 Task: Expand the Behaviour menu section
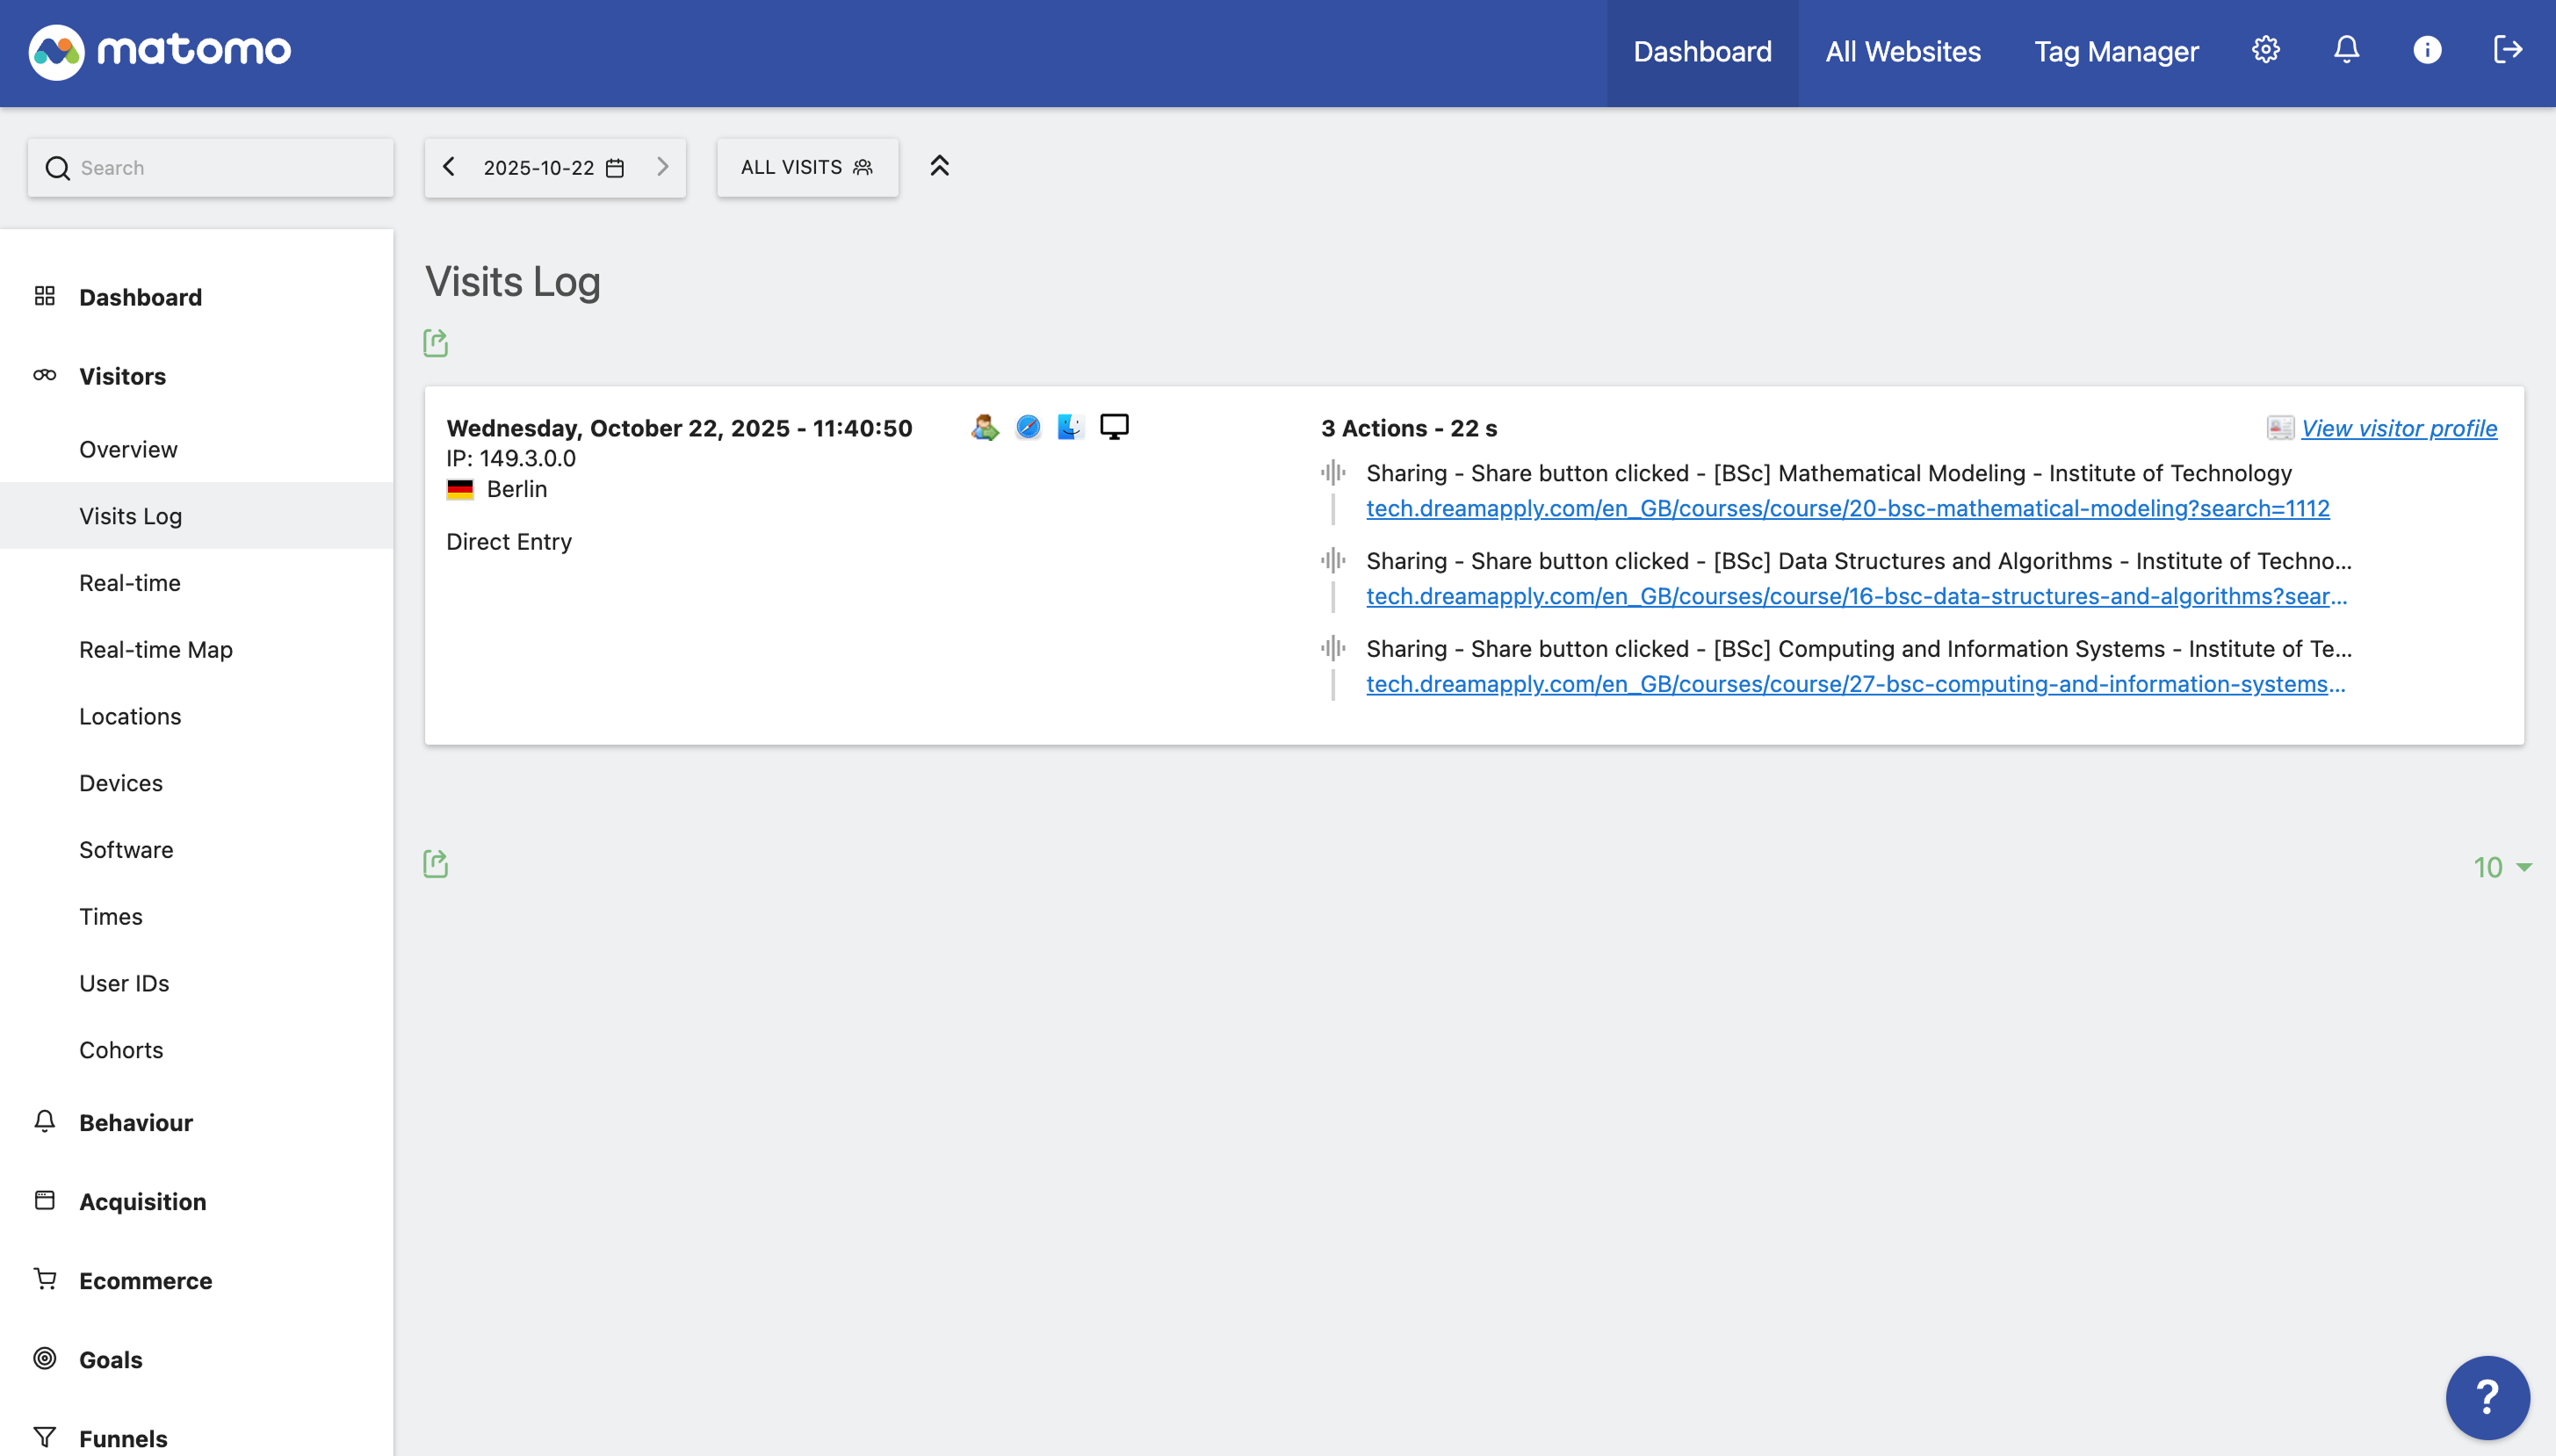(x=136, y=1122)
